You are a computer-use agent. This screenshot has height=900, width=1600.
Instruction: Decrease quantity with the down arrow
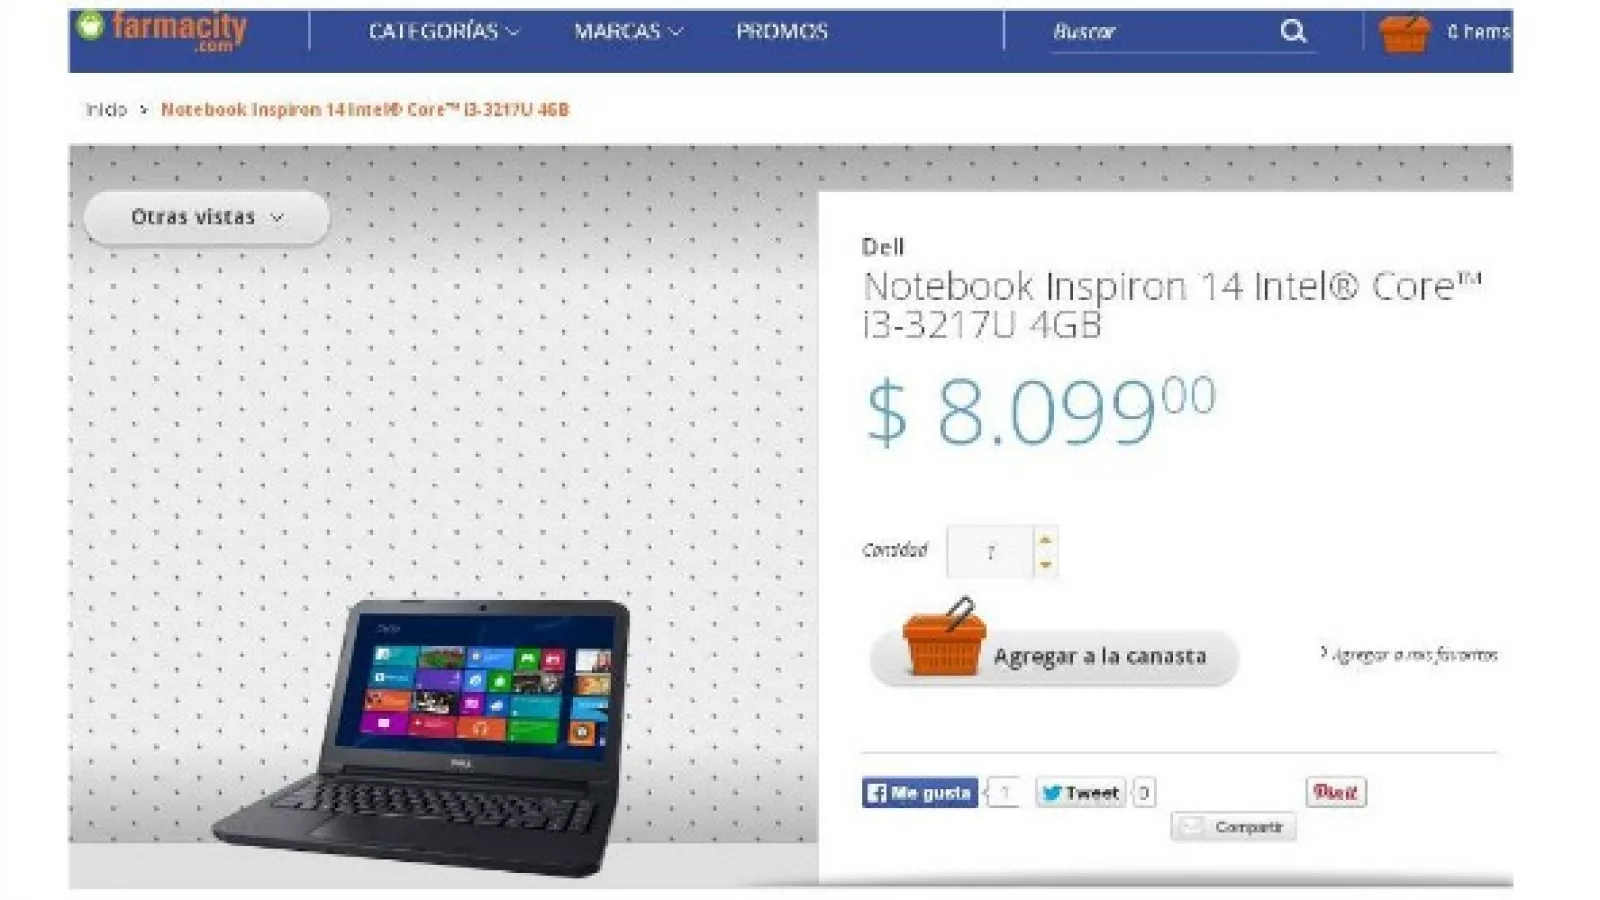[1045, 564]
